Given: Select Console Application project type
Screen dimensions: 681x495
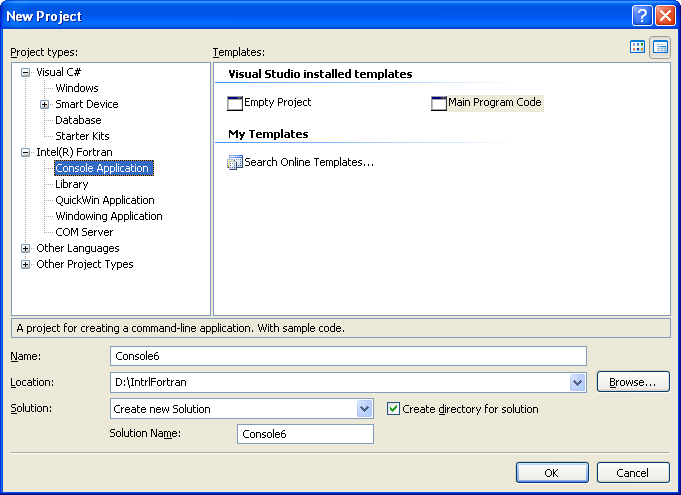Looking at the screenshot, I should (104, 168).
